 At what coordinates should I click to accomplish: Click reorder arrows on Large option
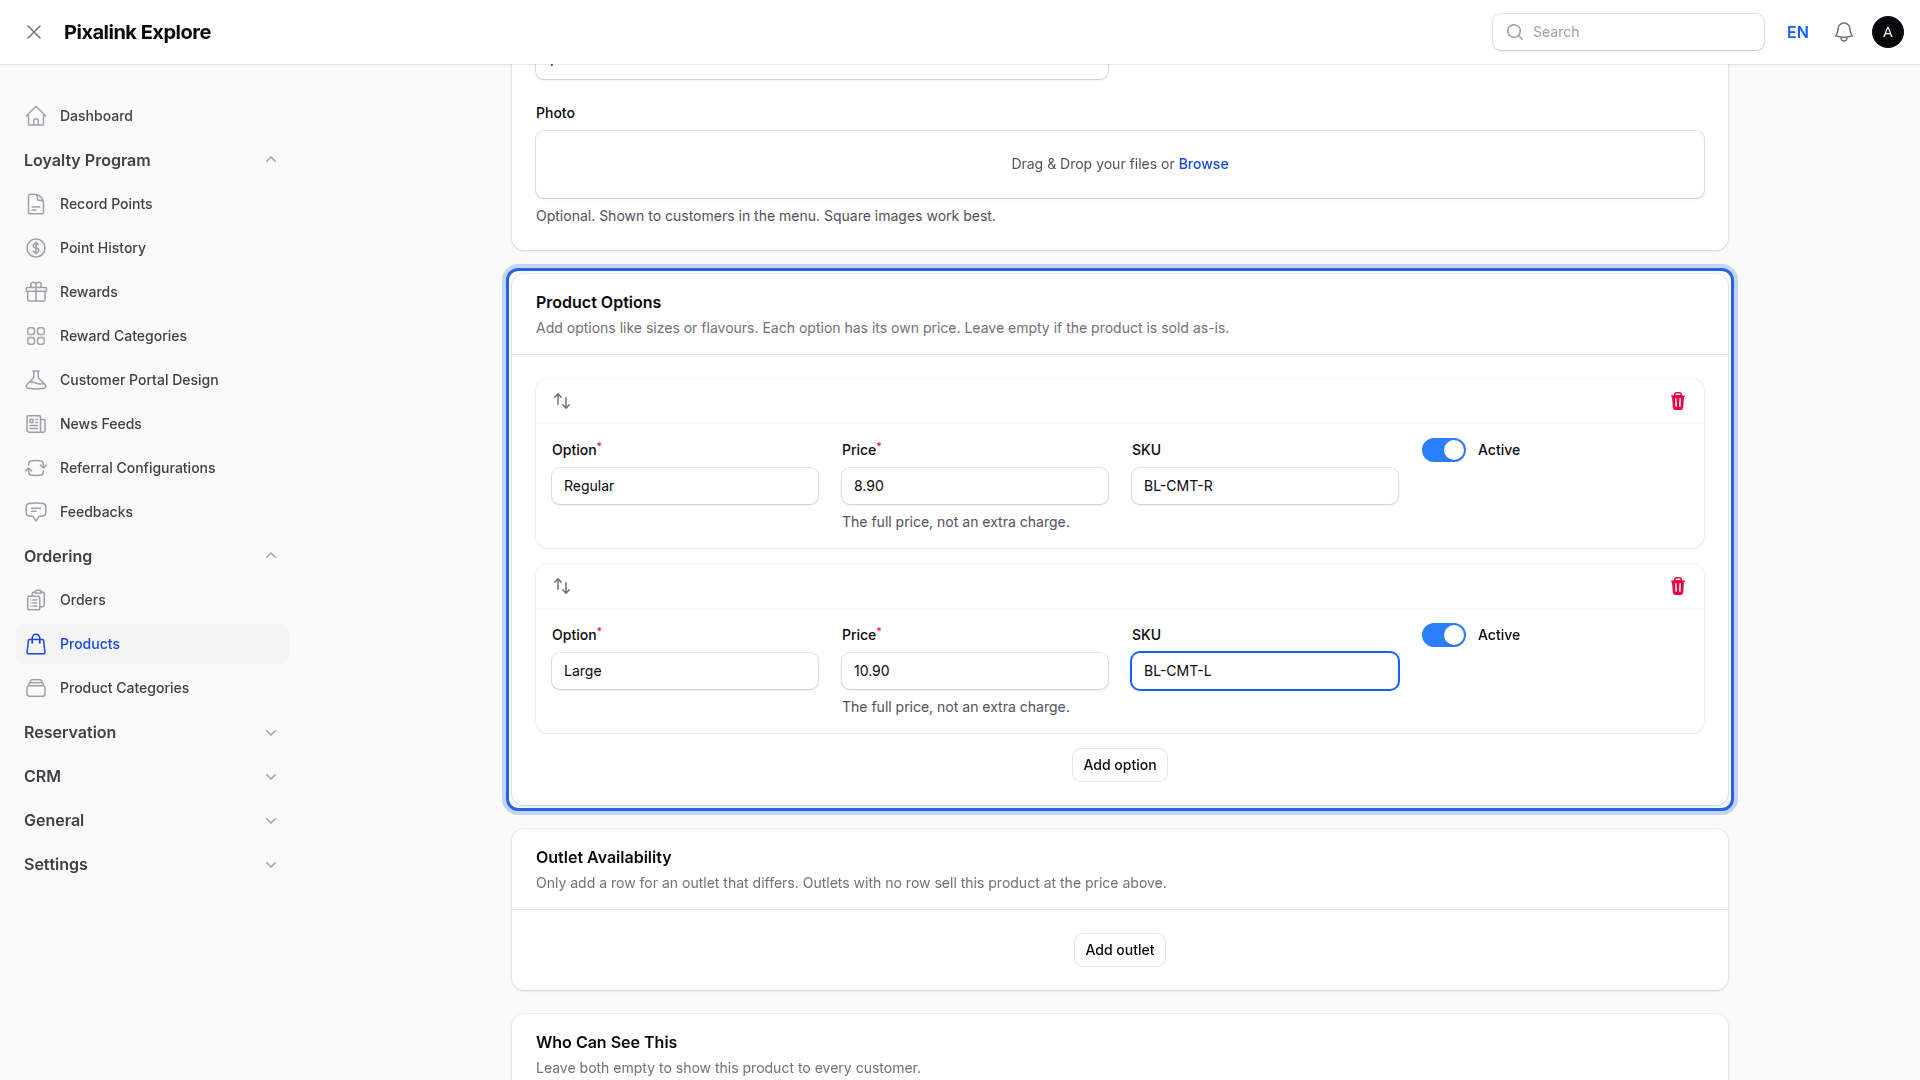tap(562, 586)
